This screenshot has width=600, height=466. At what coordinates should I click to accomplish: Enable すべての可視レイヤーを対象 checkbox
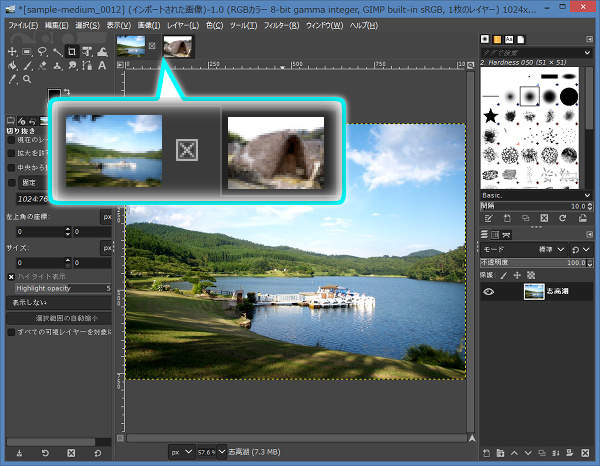pos(11,330)
